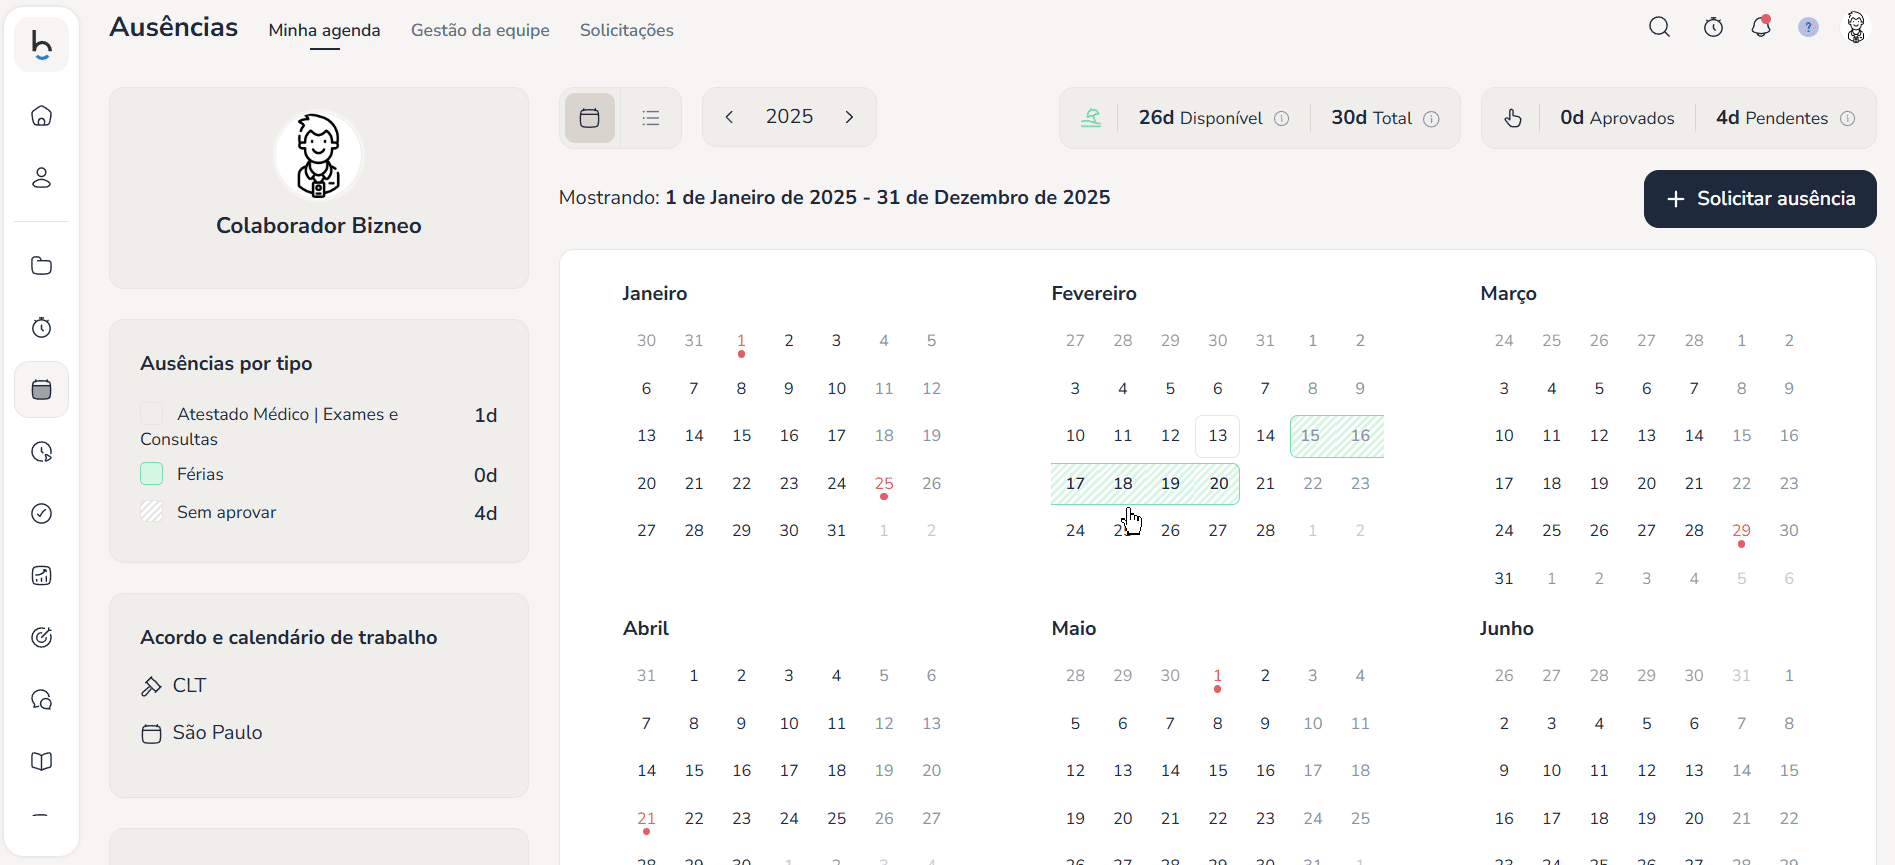Switch to calendar grid view
The height and width of the screenshot is (865, 1895).
click(590, 118)
